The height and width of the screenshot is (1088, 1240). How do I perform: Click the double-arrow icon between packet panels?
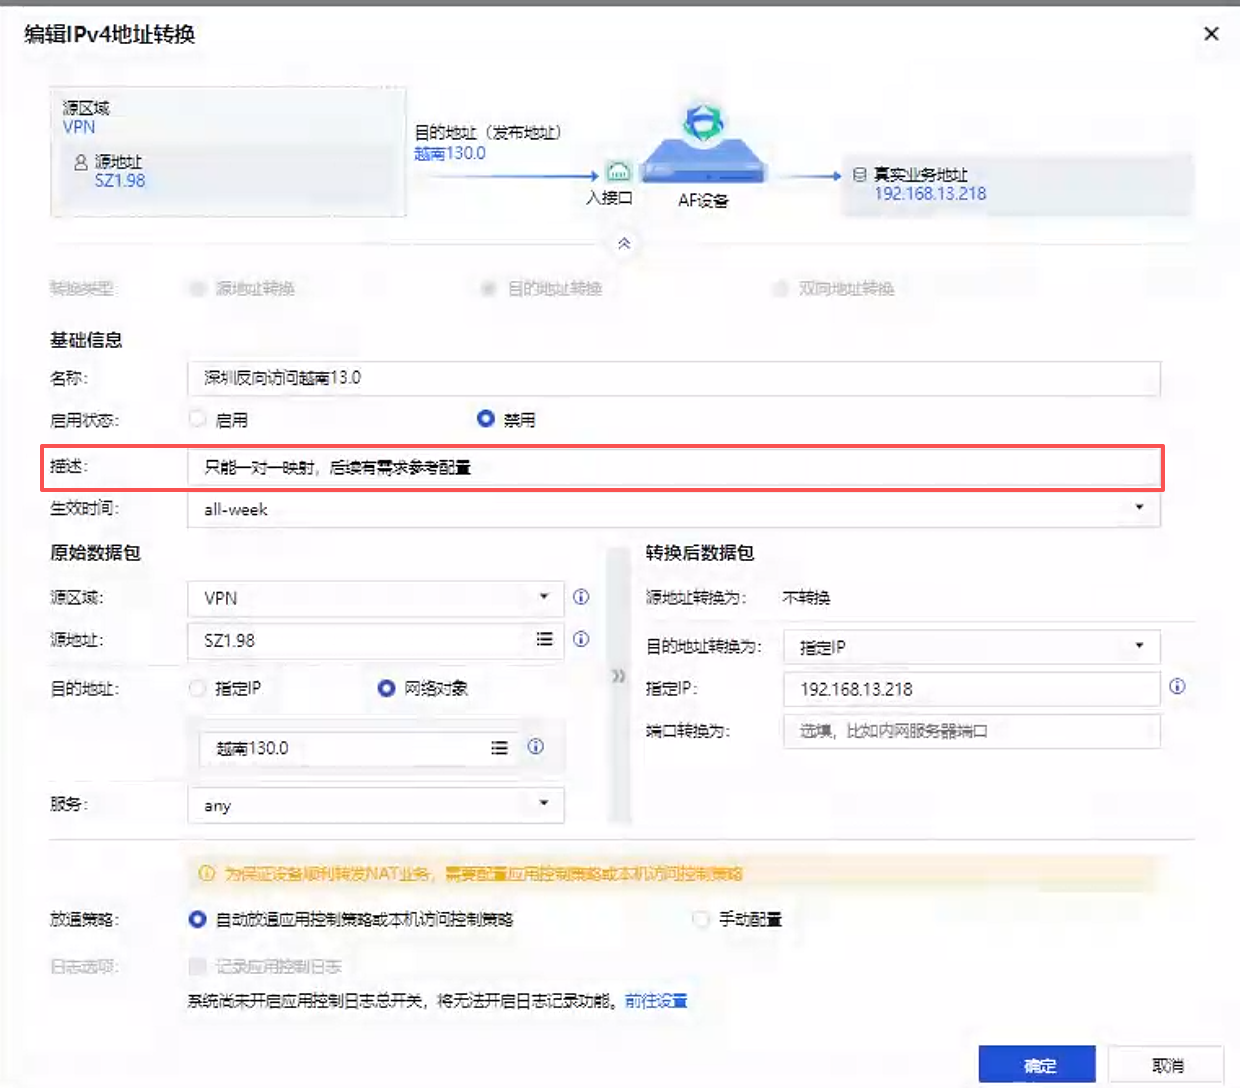coord(619,676)
